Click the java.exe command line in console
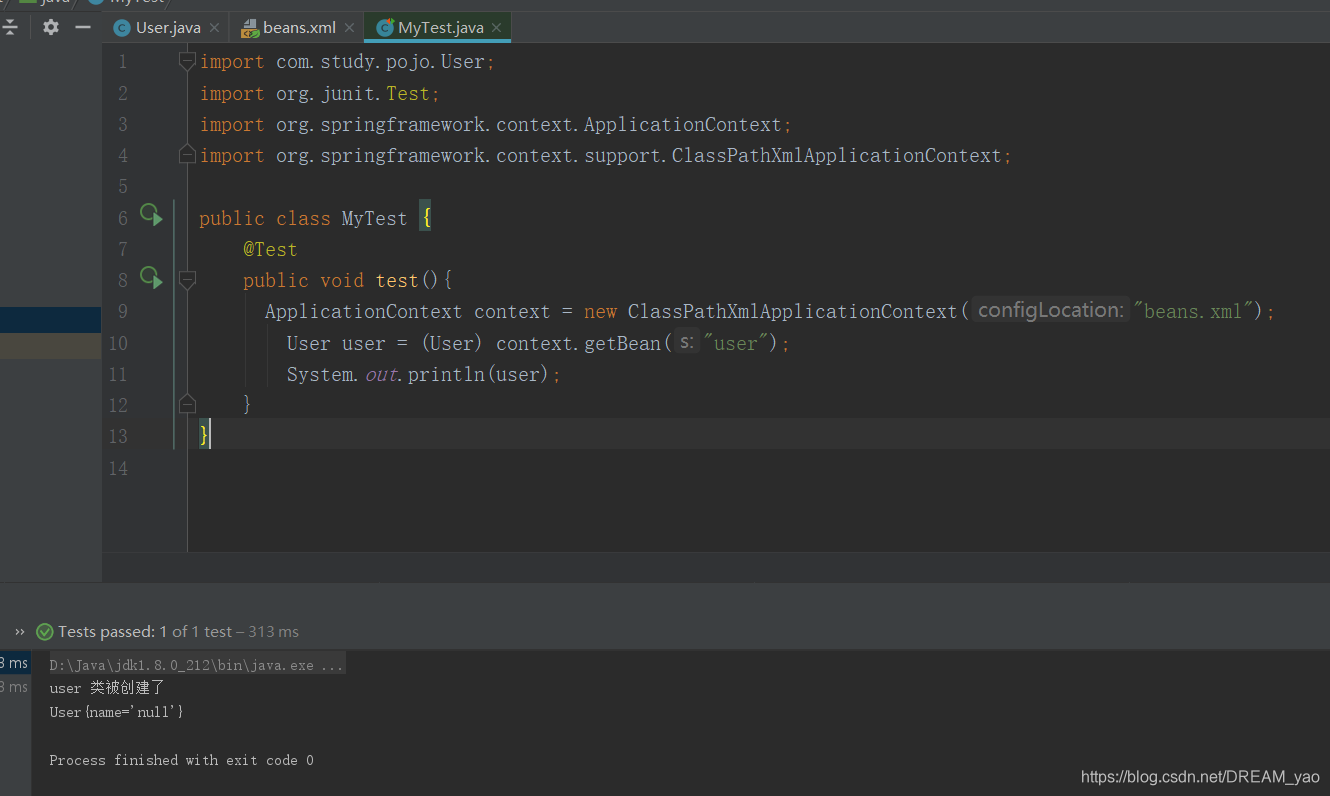1330x796 pixels. coord(196,665)
